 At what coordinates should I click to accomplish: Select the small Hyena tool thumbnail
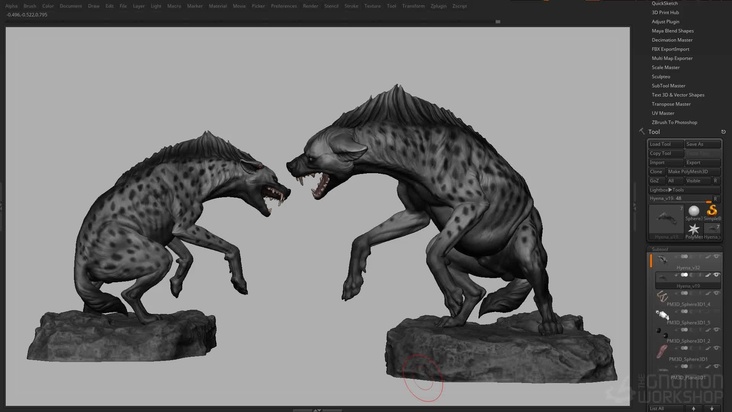(712, 229)
